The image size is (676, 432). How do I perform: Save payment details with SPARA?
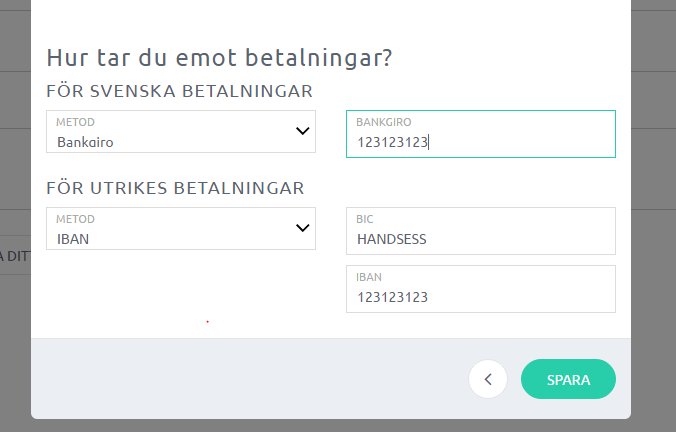(568, 379)
